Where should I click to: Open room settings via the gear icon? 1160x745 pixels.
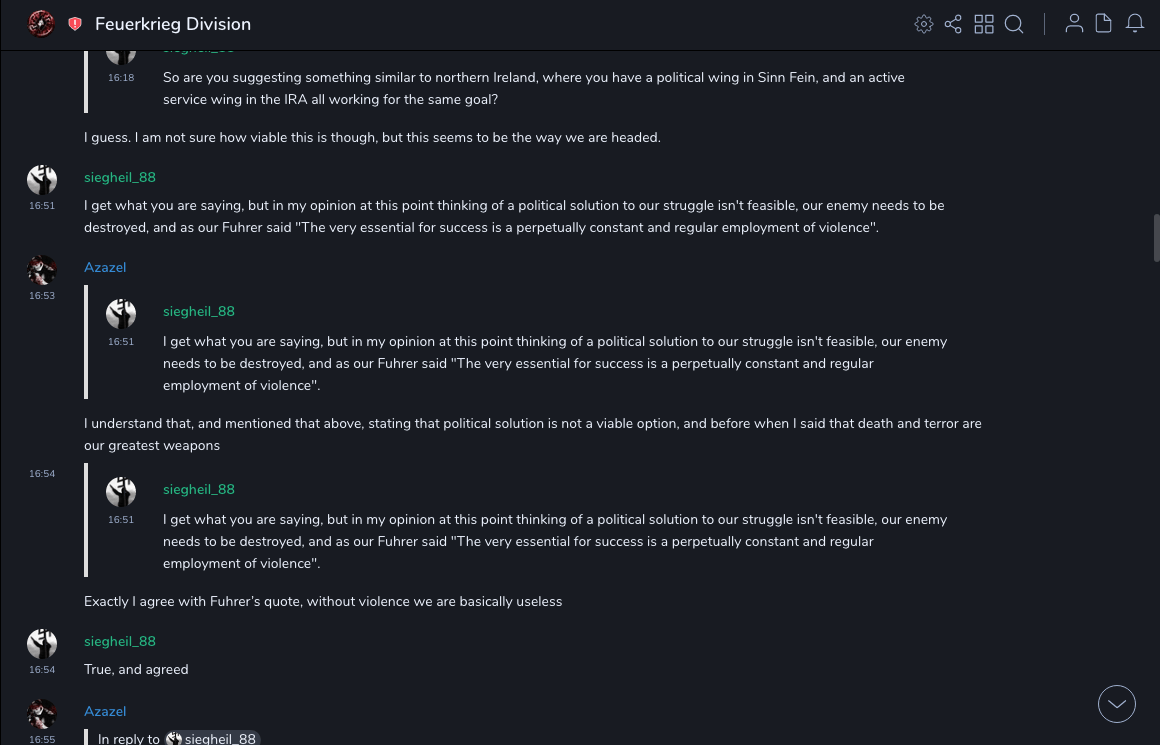pyautogui.click(x=924, y=24)
